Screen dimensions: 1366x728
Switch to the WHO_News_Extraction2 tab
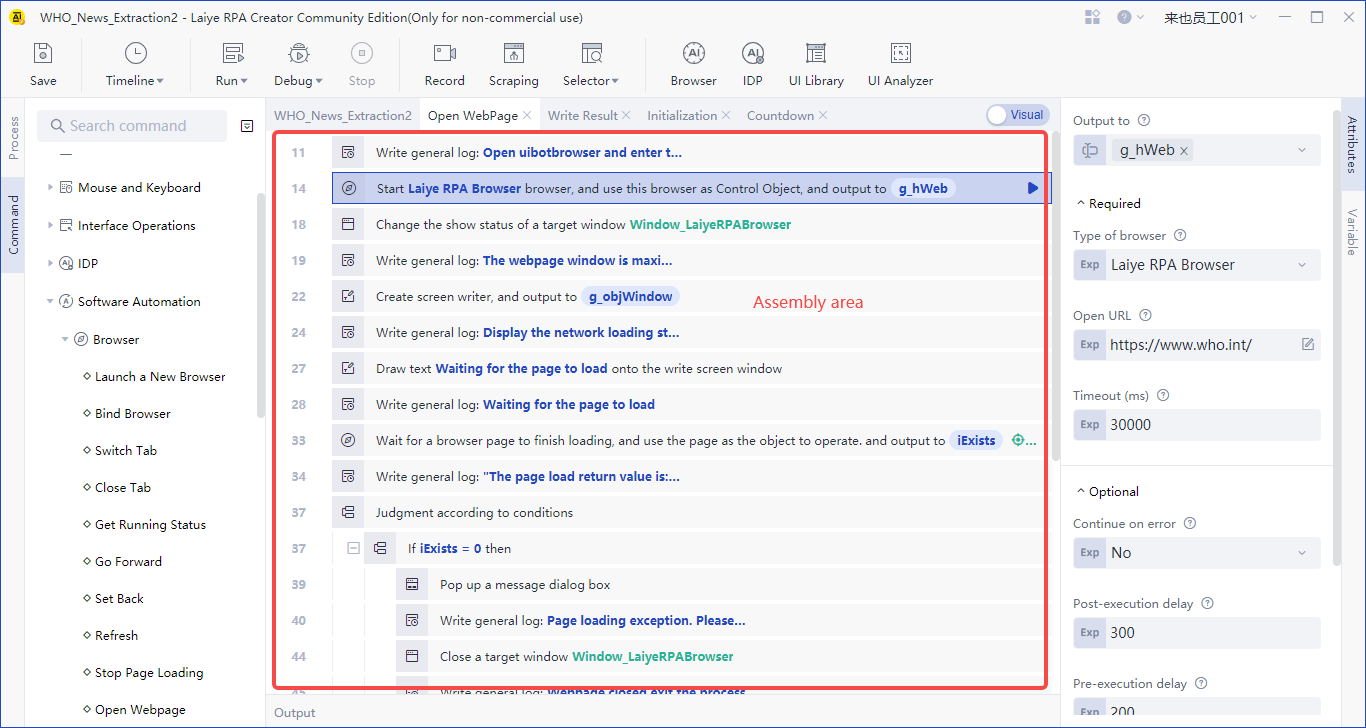click(343, 116)
